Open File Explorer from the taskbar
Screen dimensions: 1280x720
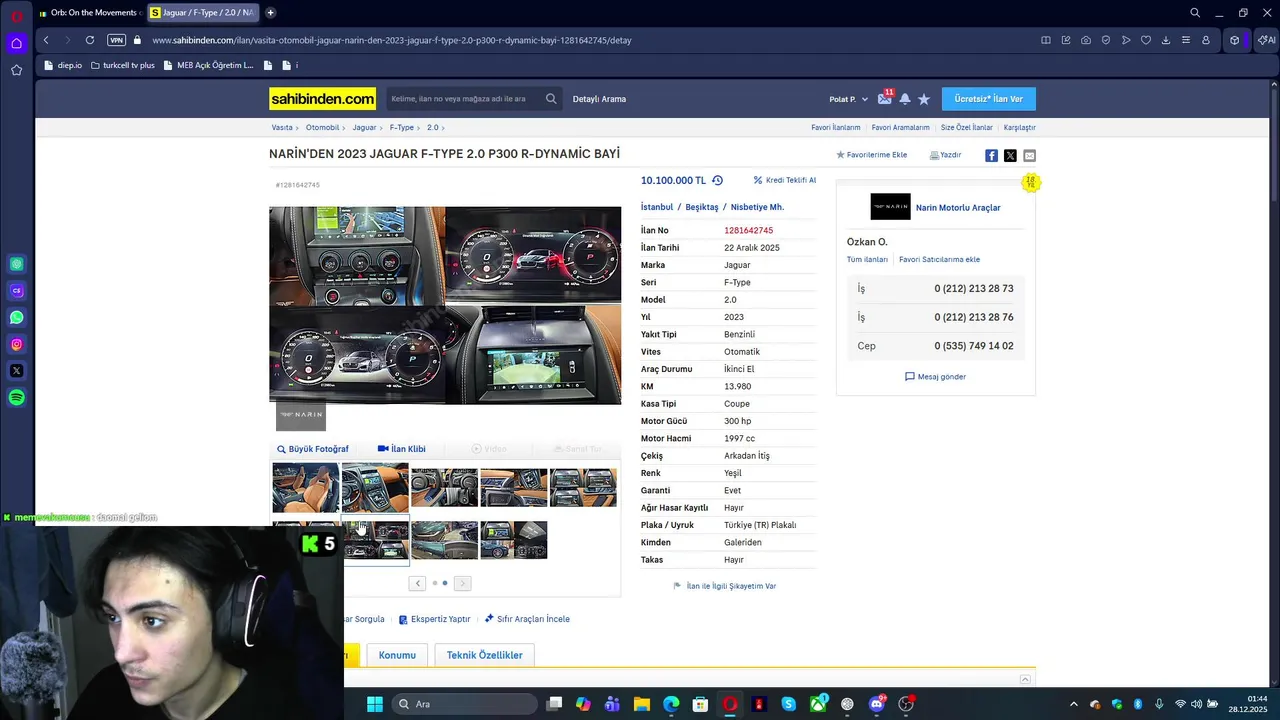(642, 704)
